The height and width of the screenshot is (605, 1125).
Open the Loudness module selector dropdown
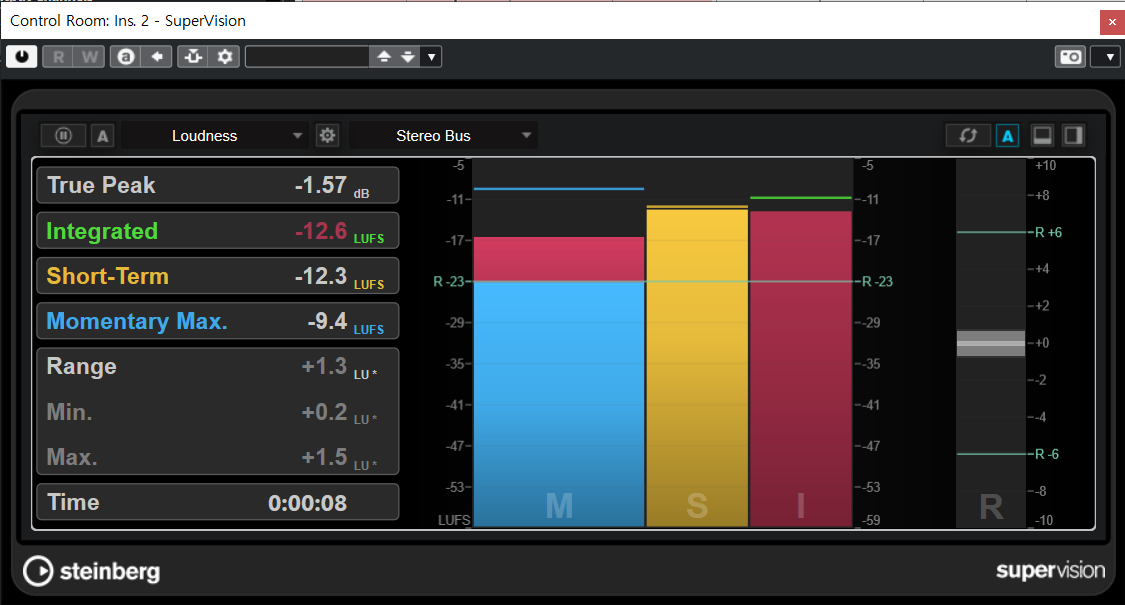tap(215, 136)
